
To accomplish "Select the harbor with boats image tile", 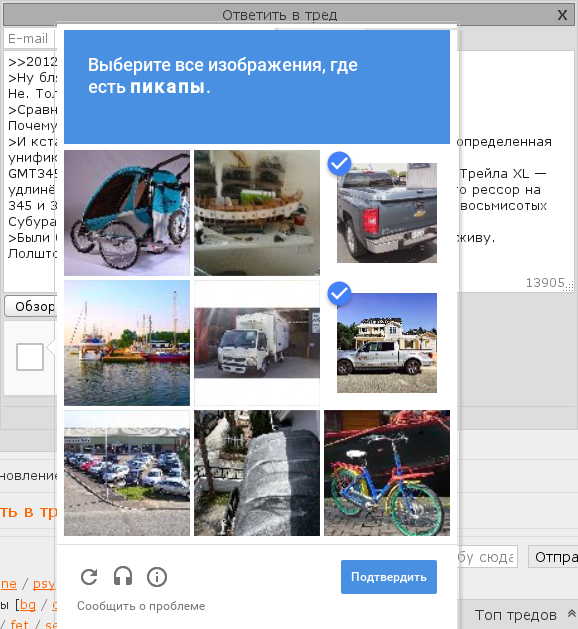I will [127, 343].
